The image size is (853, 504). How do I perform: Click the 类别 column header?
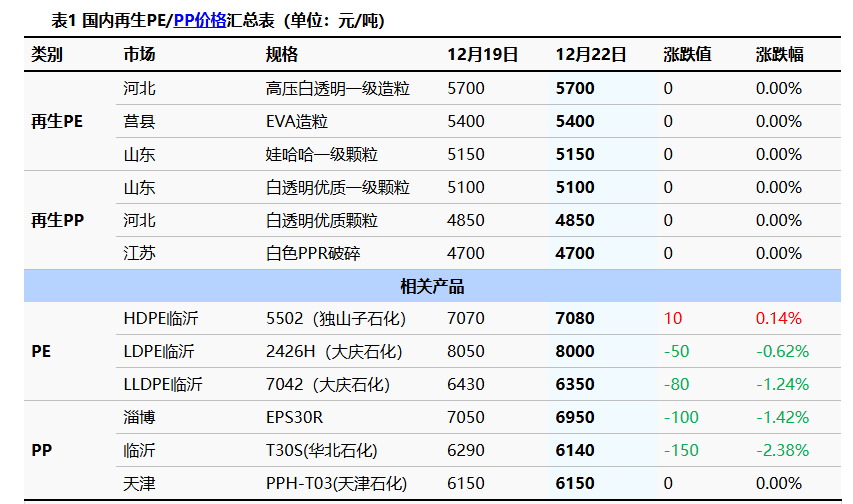pos(47,55)
